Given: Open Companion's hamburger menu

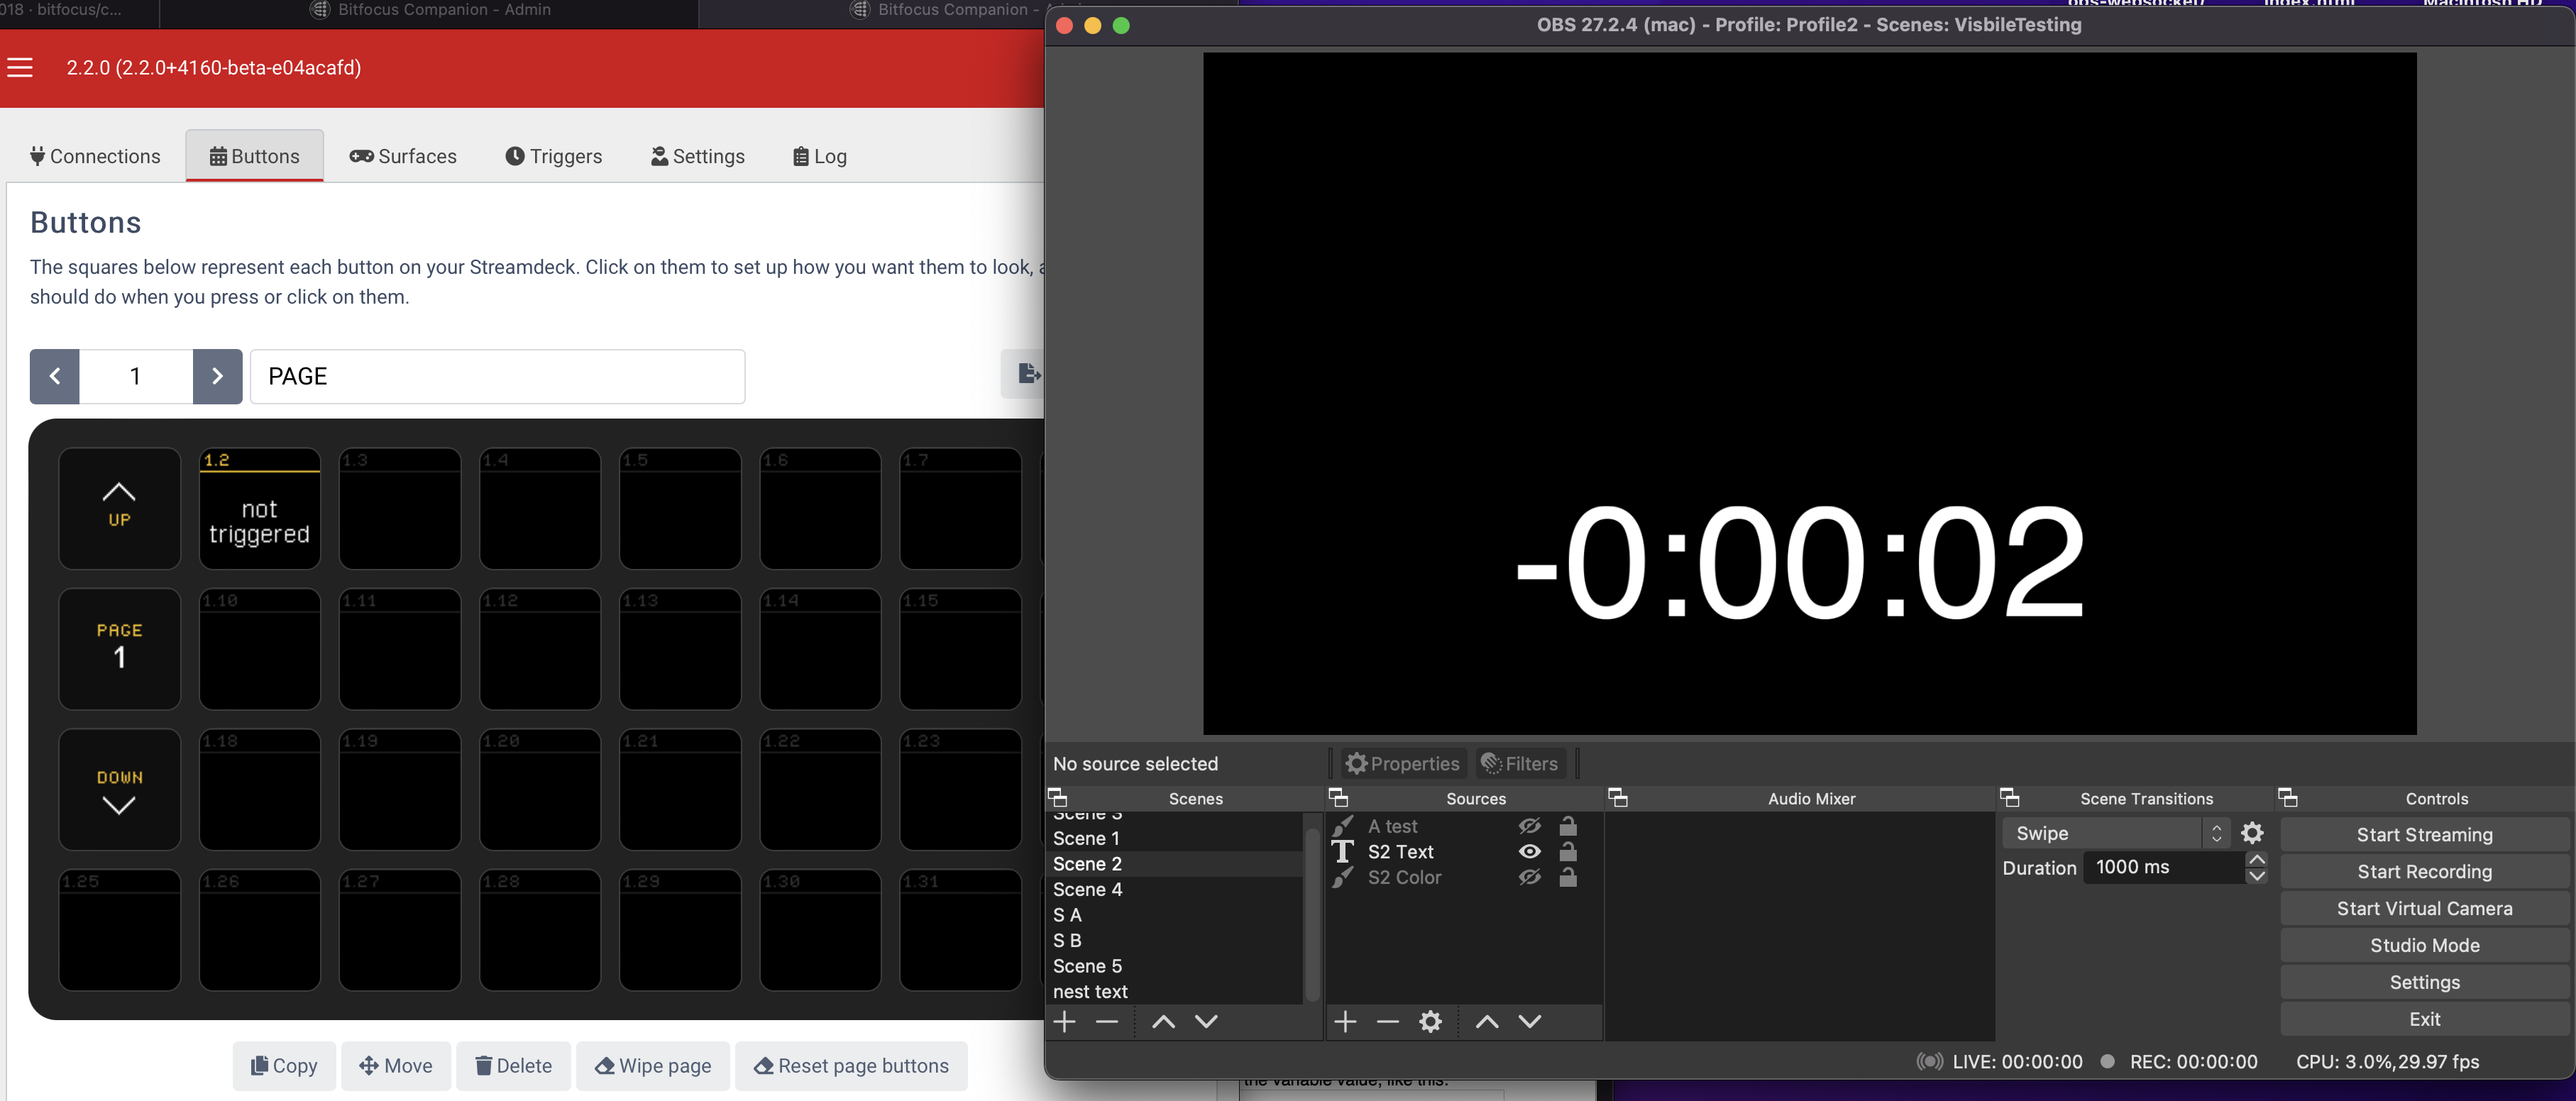Looking at the screenshot, I should [20, 67].
